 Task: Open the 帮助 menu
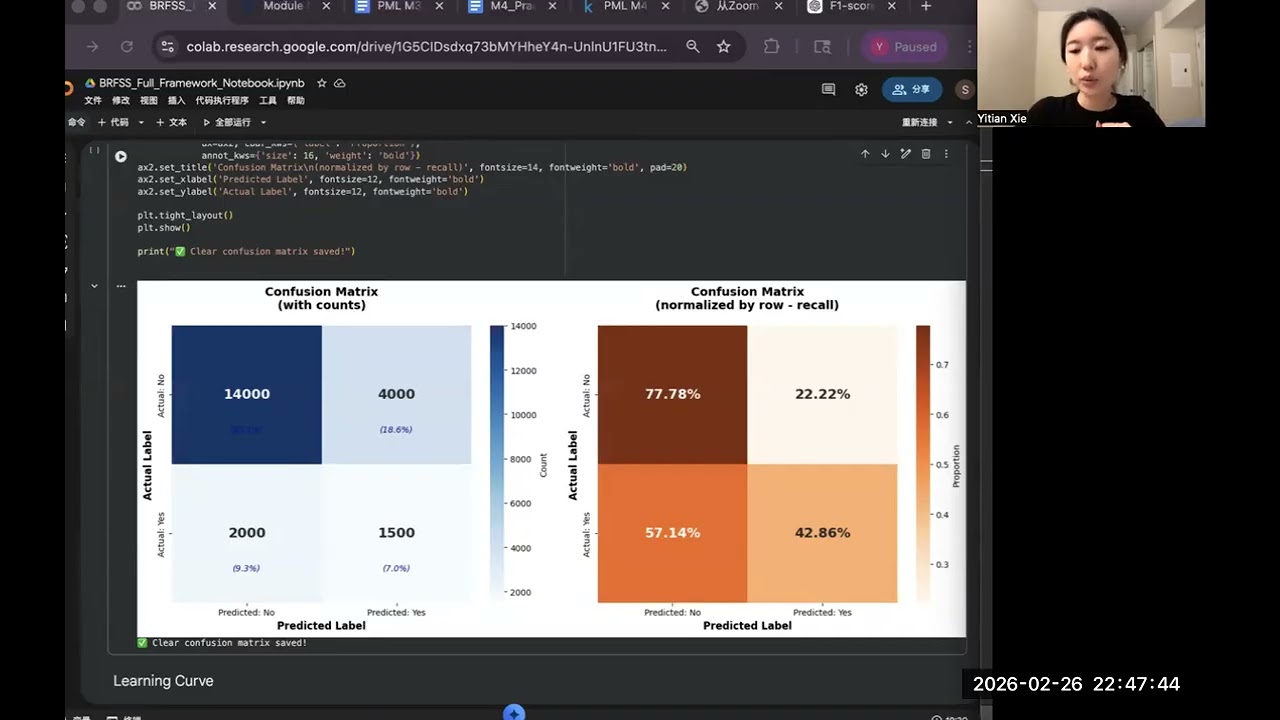coord(296,101)
